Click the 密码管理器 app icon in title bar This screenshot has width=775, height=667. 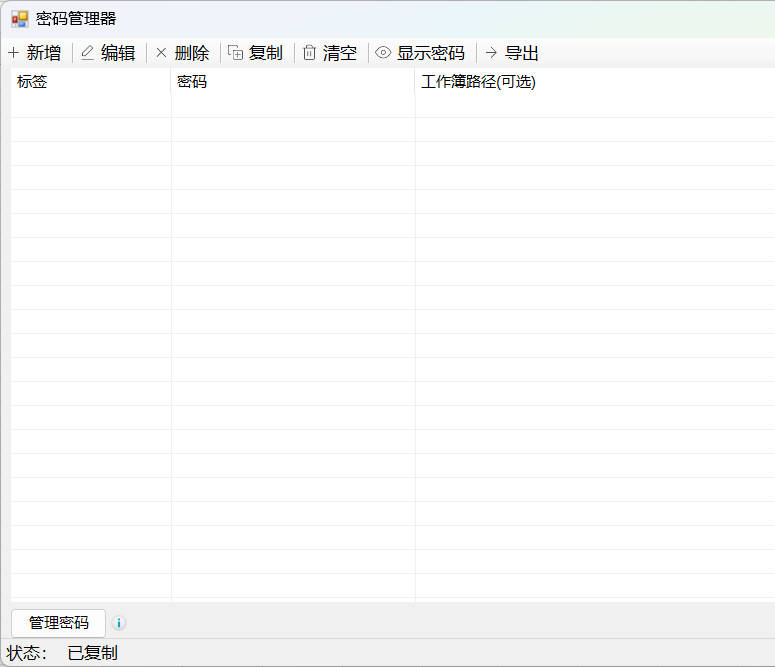coord(19,19)
